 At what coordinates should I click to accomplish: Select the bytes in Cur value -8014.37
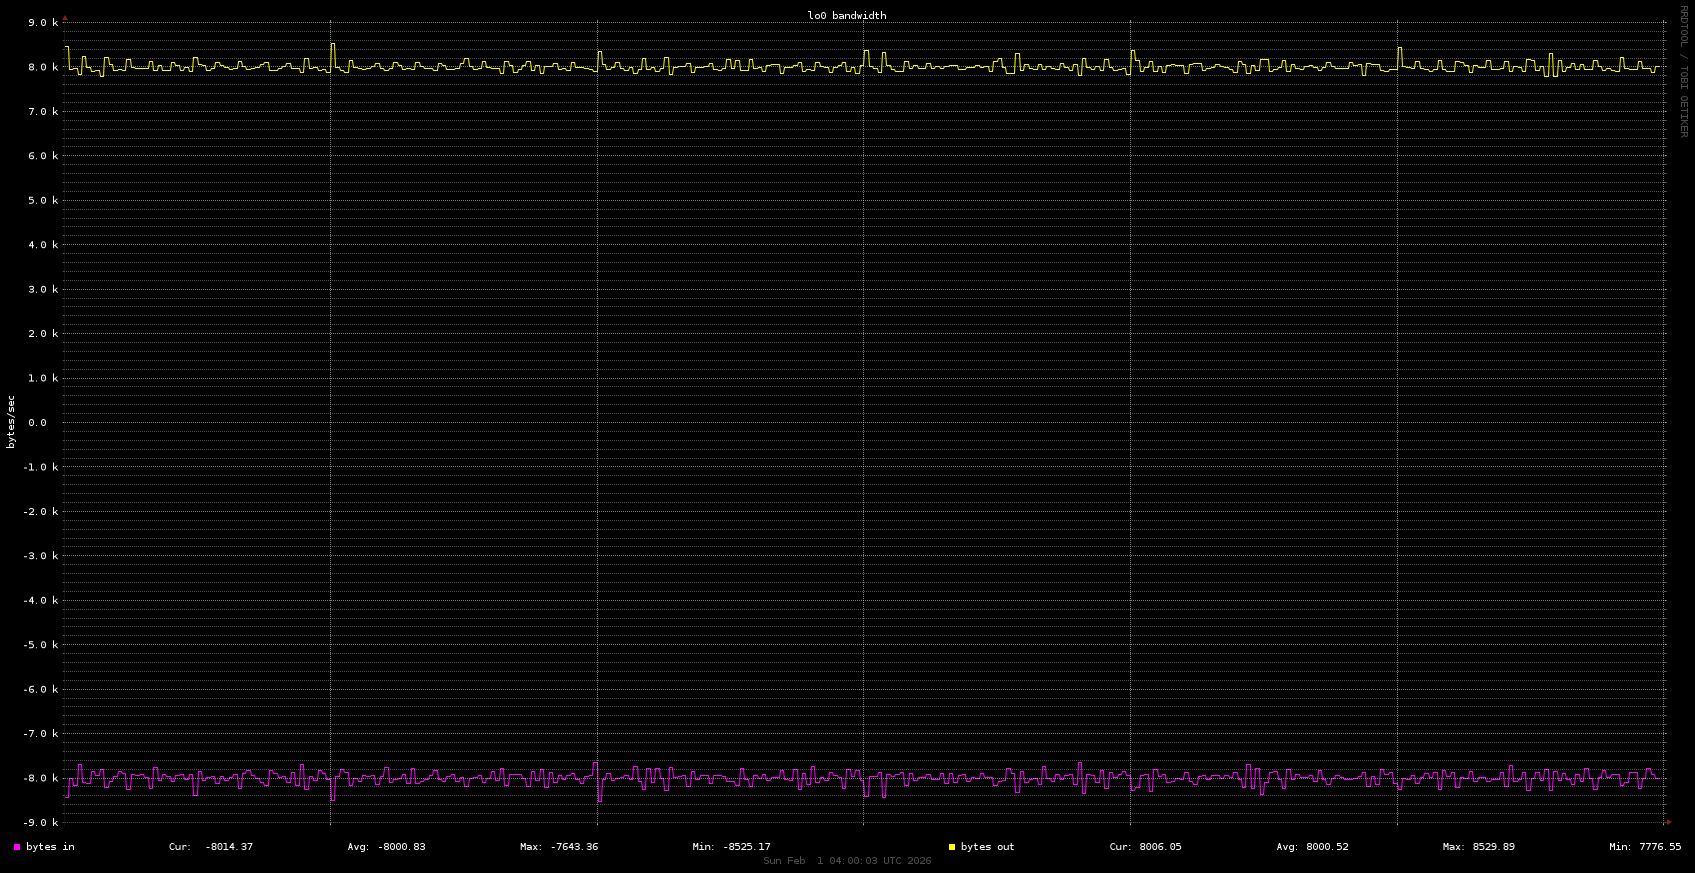pos(228,847)
